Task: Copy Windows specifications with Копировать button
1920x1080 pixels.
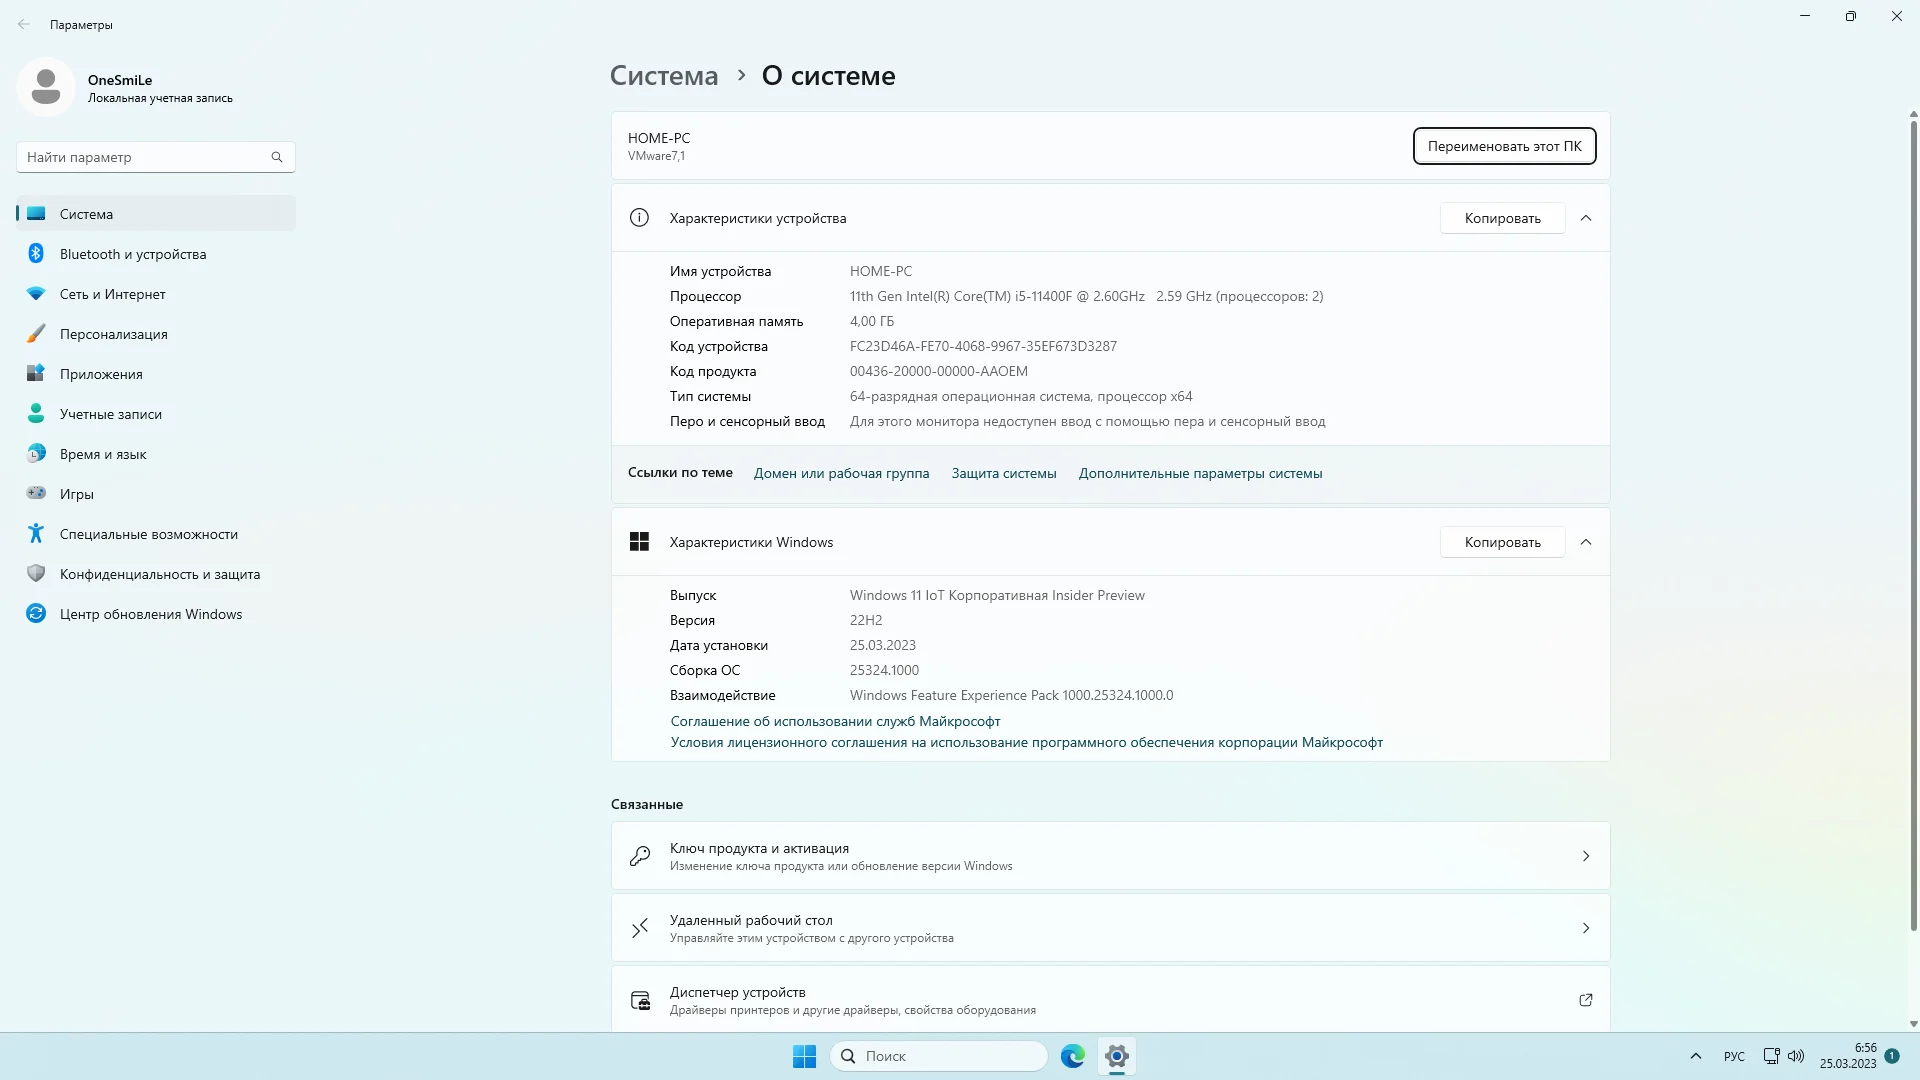Action: tap(1501, 542)
